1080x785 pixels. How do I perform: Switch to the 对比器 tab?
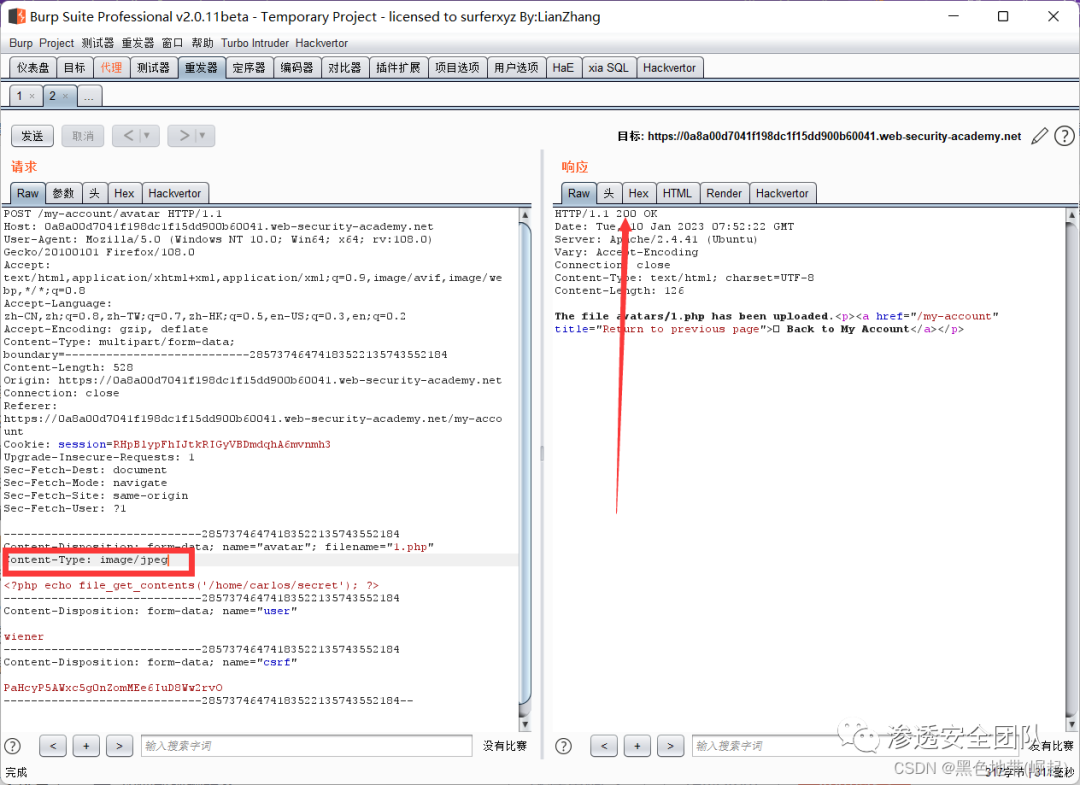coord(344,67)
